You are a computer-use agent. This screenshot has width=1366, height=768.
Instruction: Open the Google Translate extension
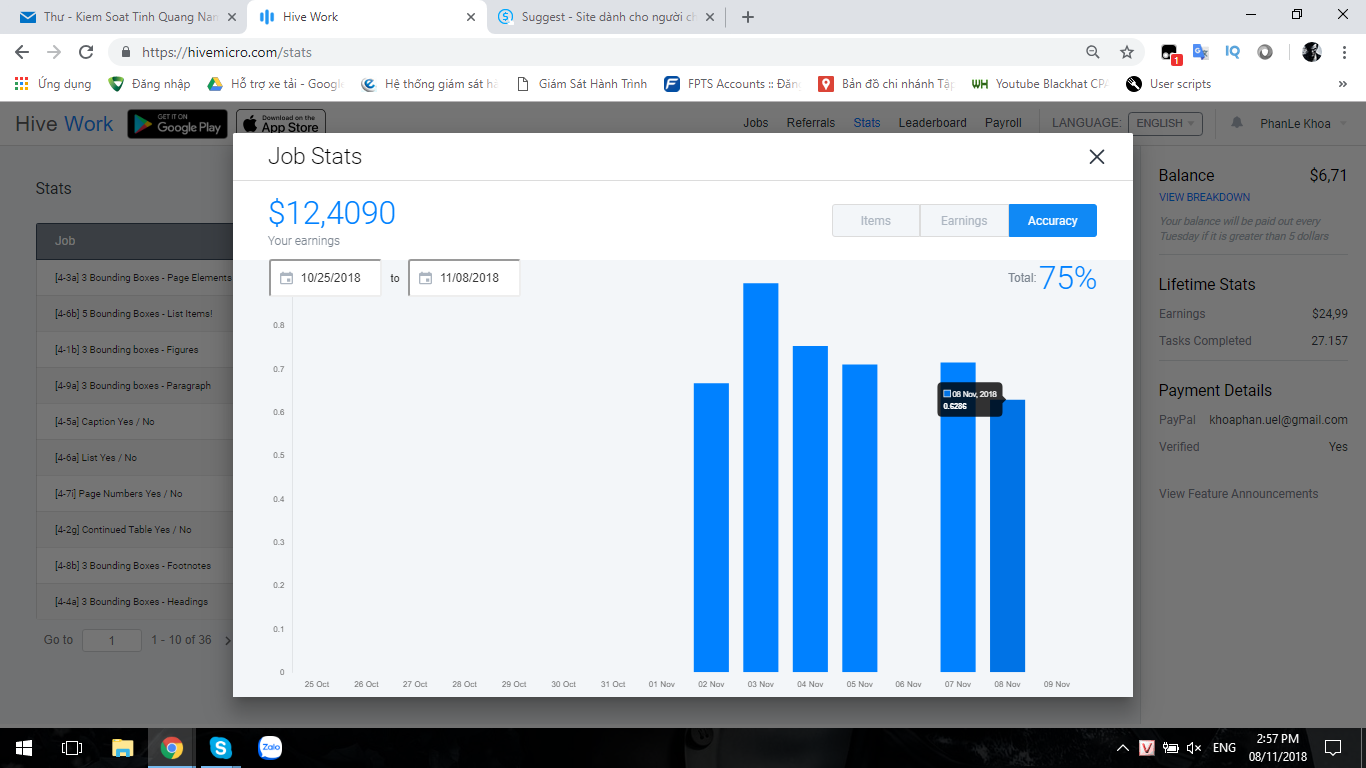click(1201, 52)
